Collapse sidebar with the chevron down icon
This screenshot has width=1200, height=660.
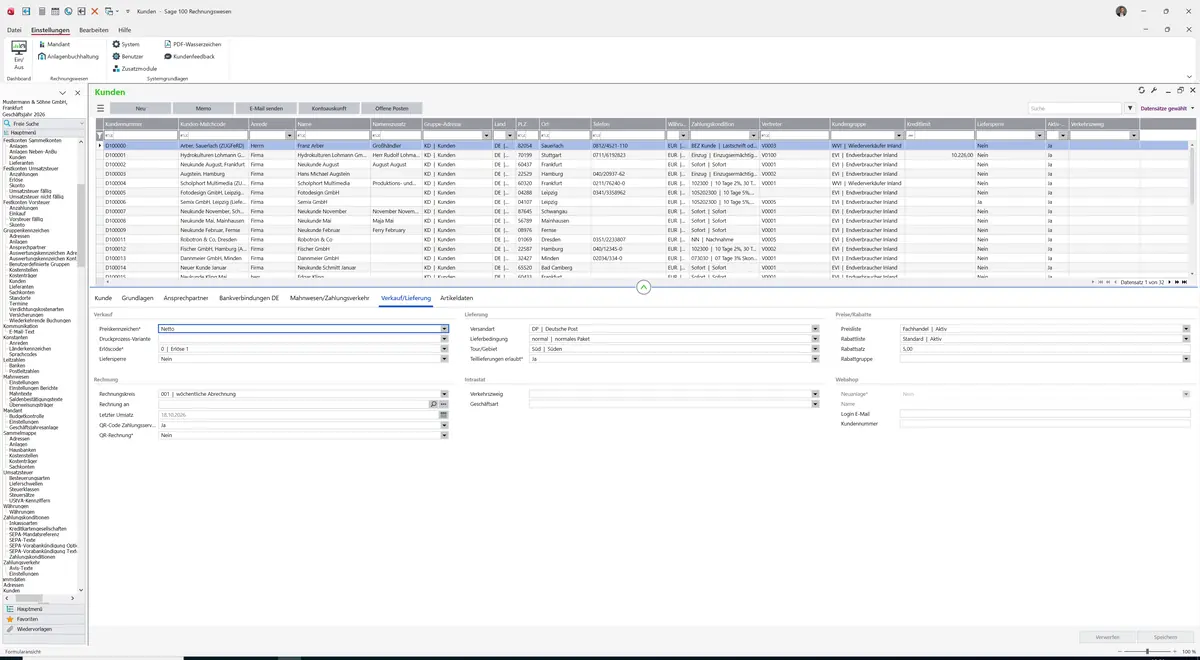[64, 93]
